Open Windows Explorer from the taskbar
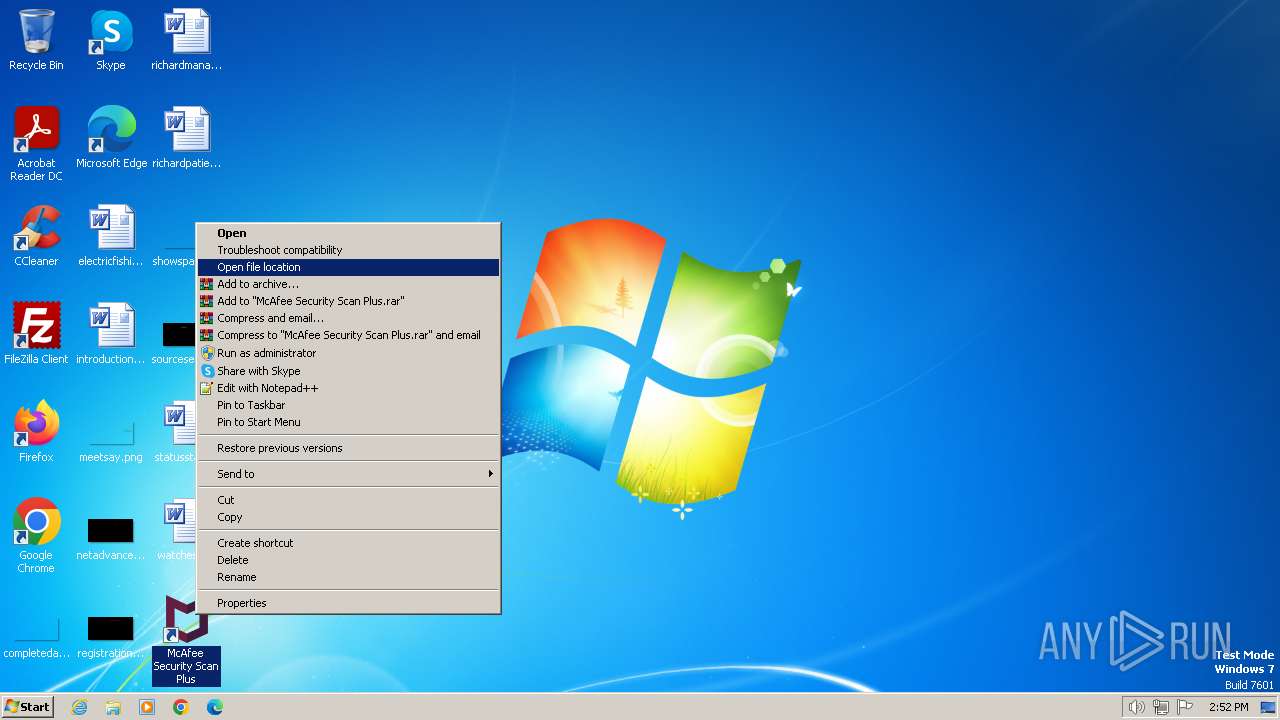Viewport: 1280px width, 720px height. 113,707
